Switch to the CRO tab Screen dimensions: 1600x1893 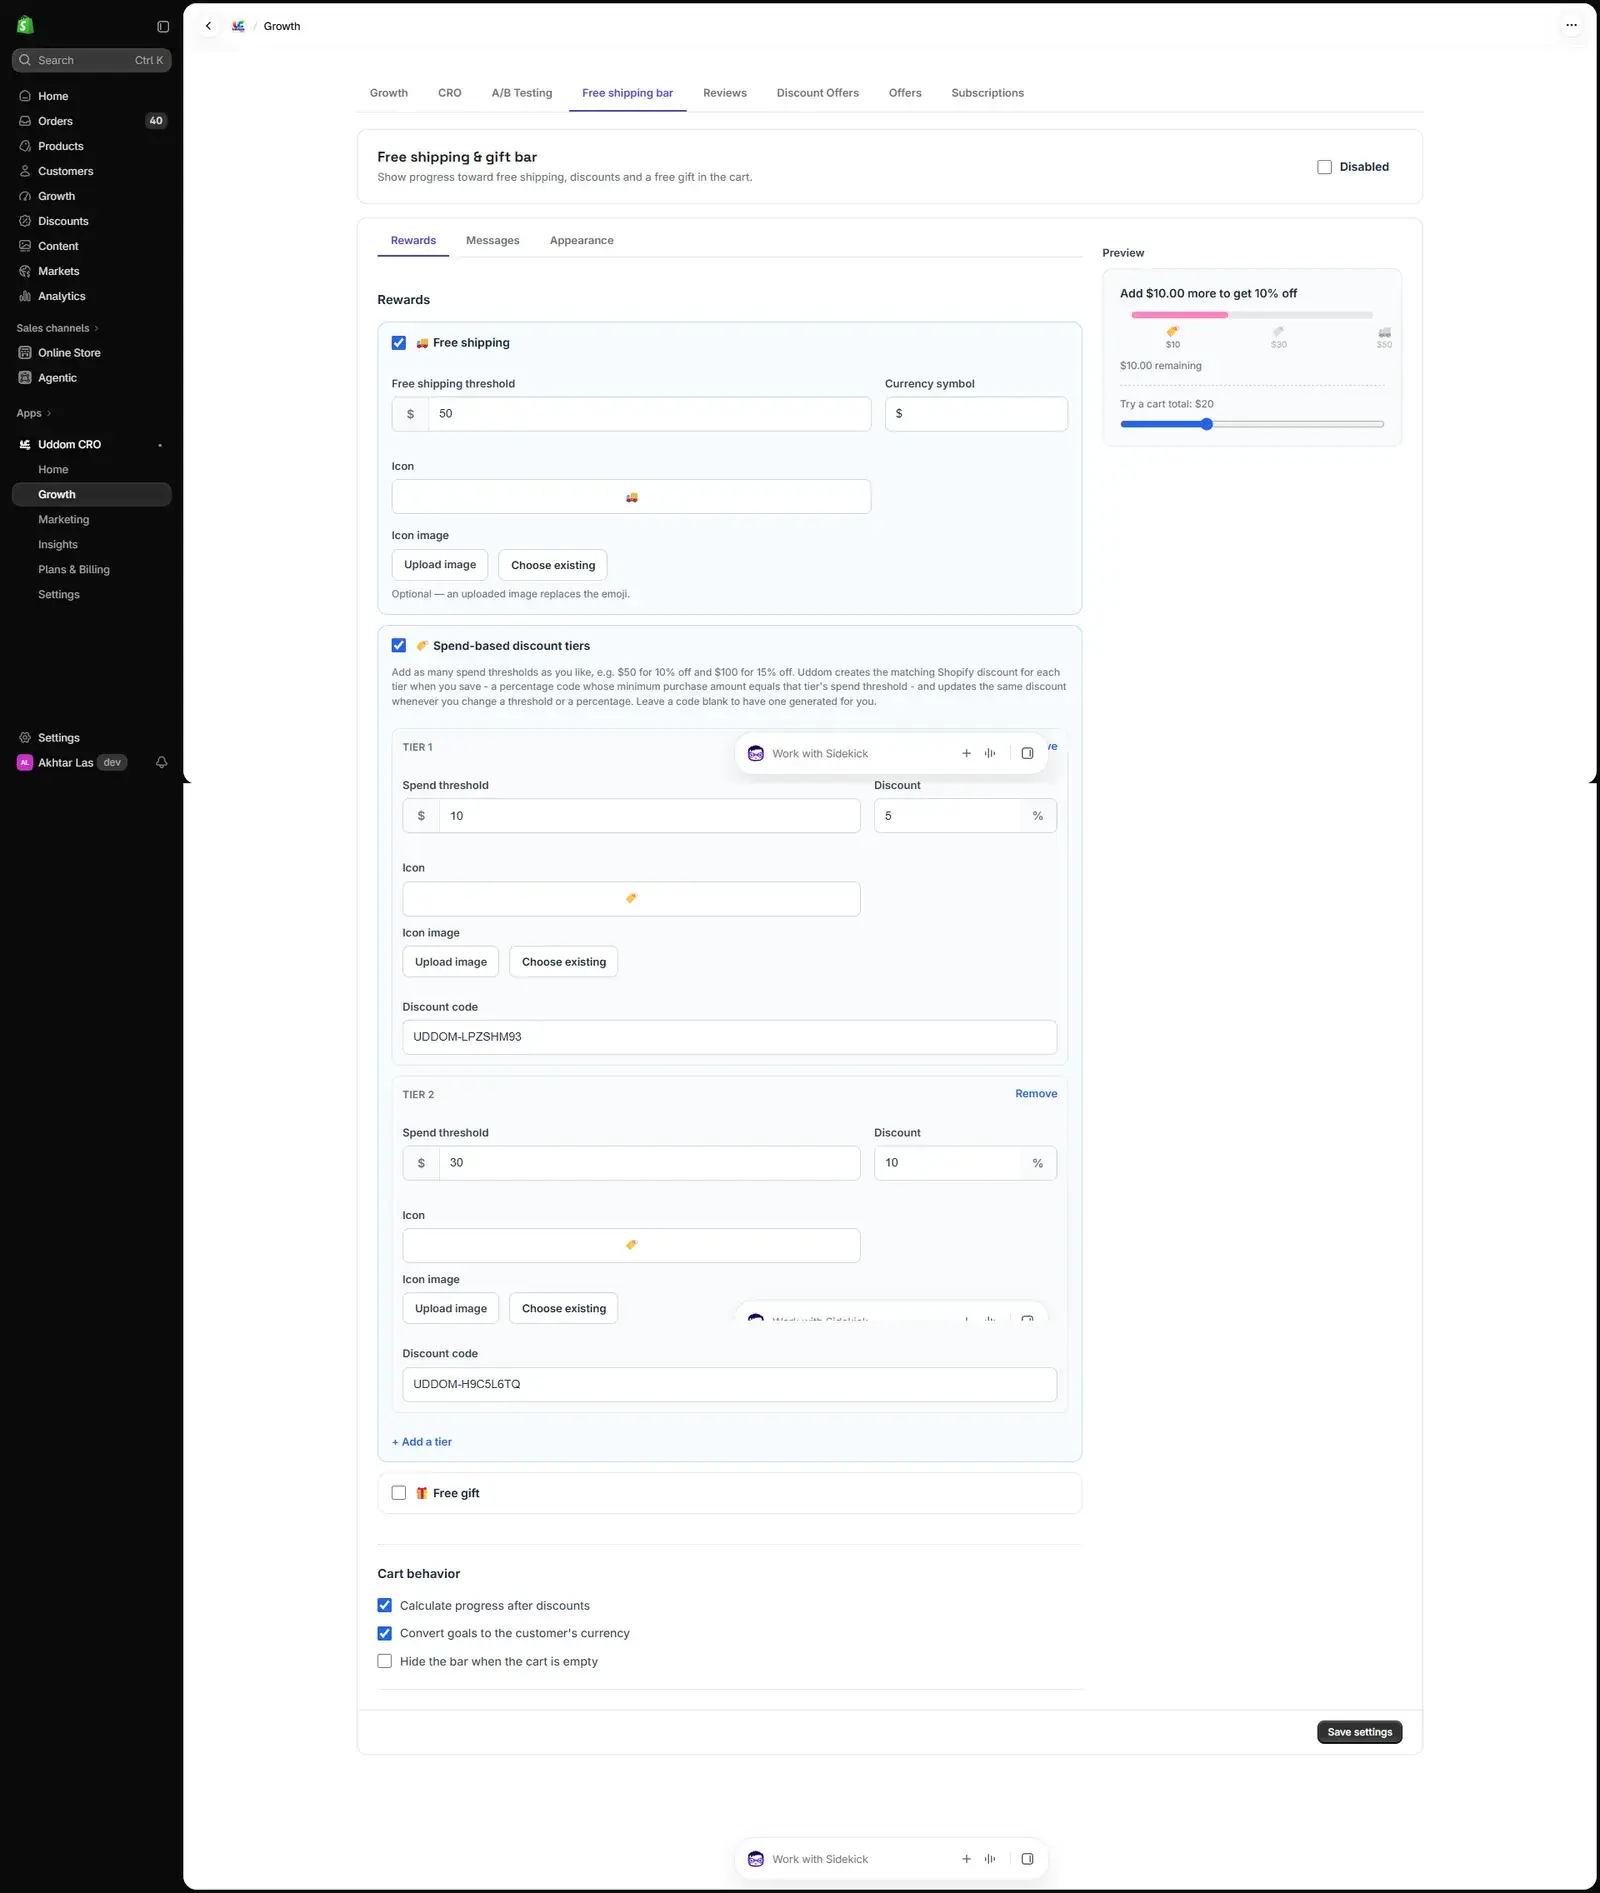click(449, 93)
